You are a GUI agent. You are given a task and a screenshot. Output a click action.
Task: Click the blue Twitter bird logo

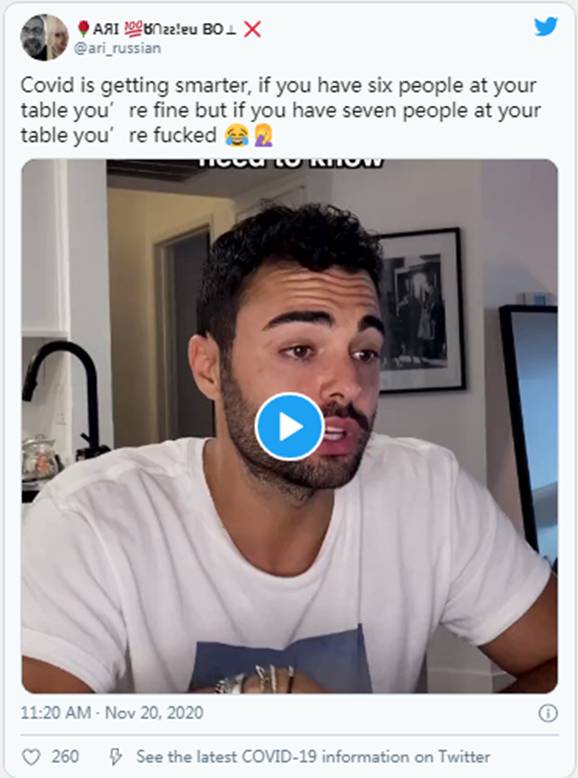point(546,27)
